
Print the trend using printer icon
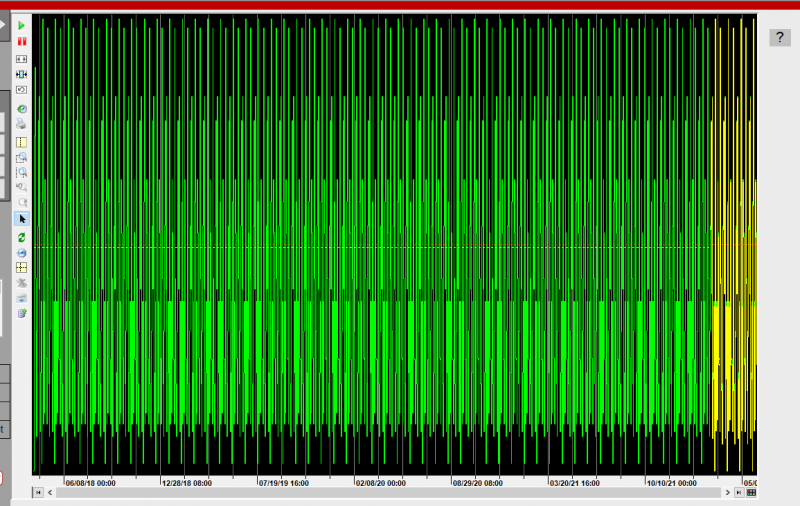click(21, 124)
